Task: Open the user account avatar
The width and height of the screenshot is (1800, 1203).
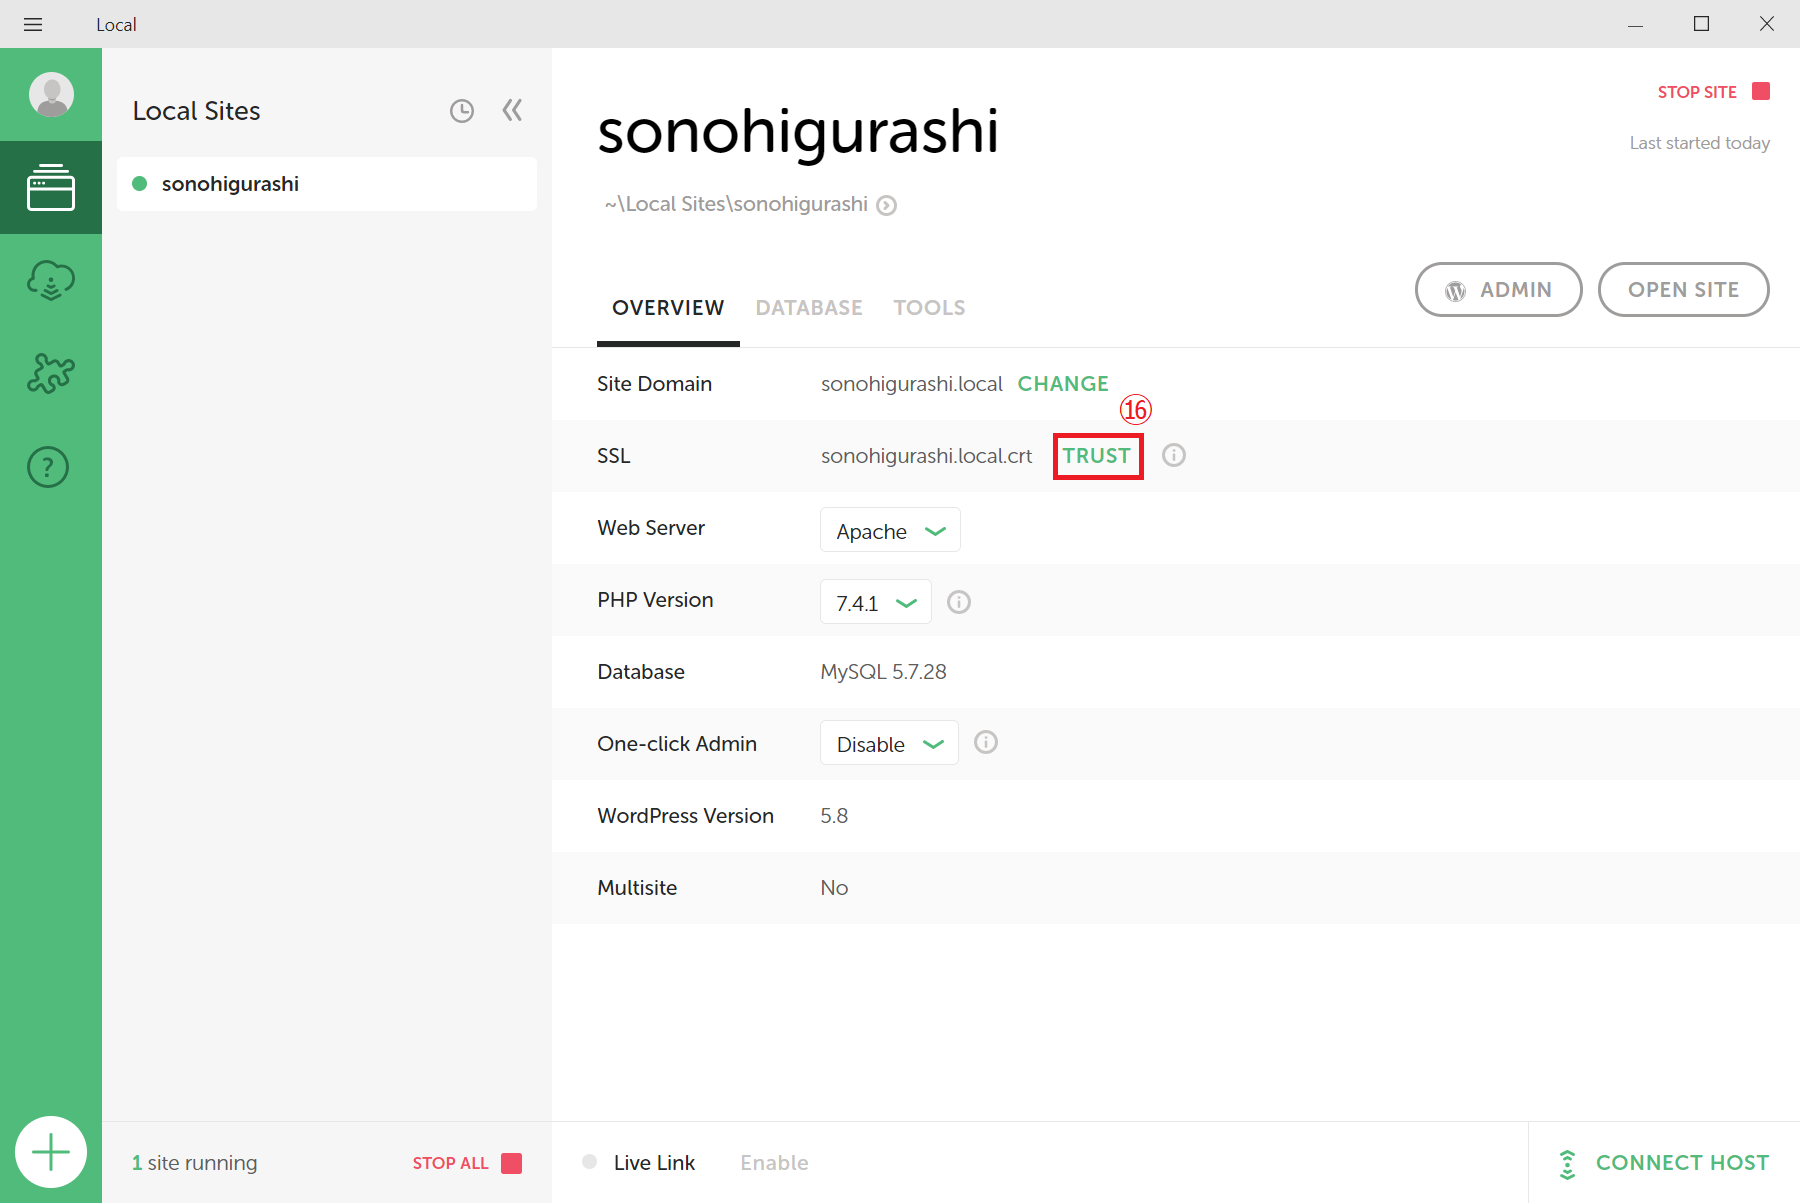Action: tap(51, 95)
